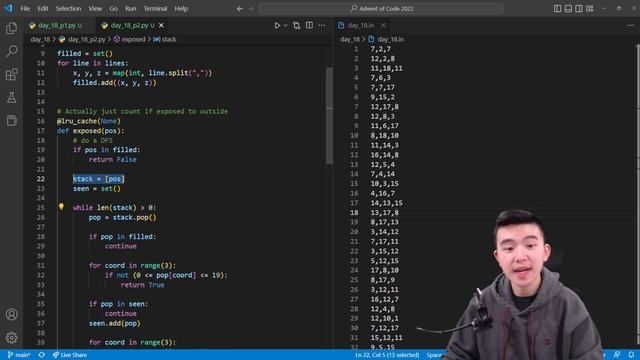Click the Advent of Code 2022 command center

pos(381,9)
